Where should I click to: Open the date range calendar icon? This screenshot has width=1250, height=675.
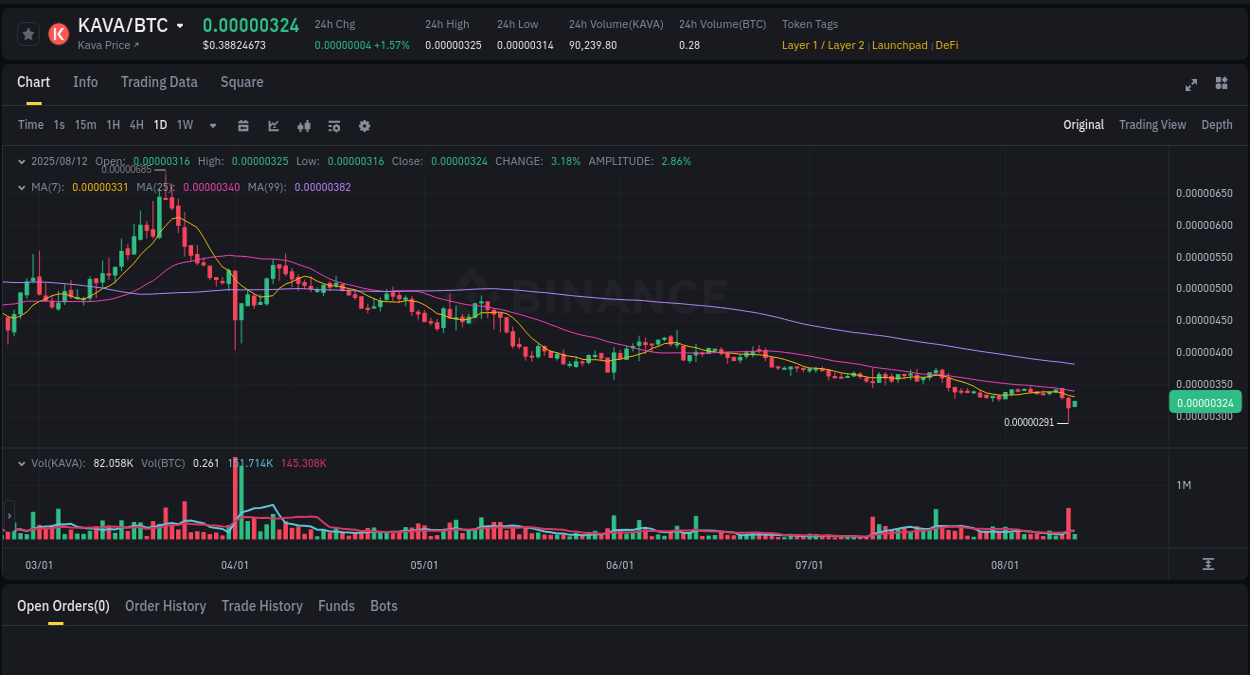[x=243, y=125]
